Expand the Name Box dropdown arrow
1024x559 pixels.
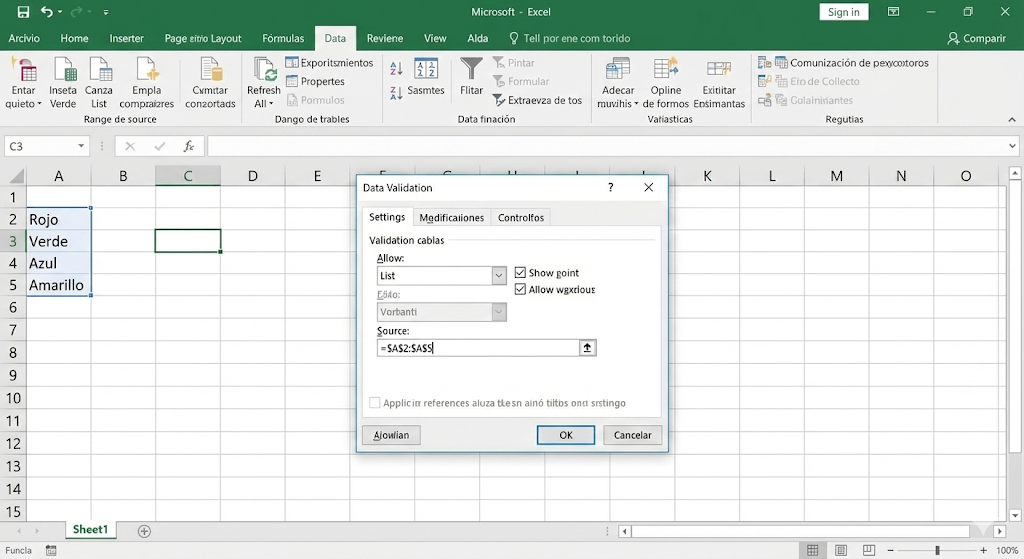[80, 146]
